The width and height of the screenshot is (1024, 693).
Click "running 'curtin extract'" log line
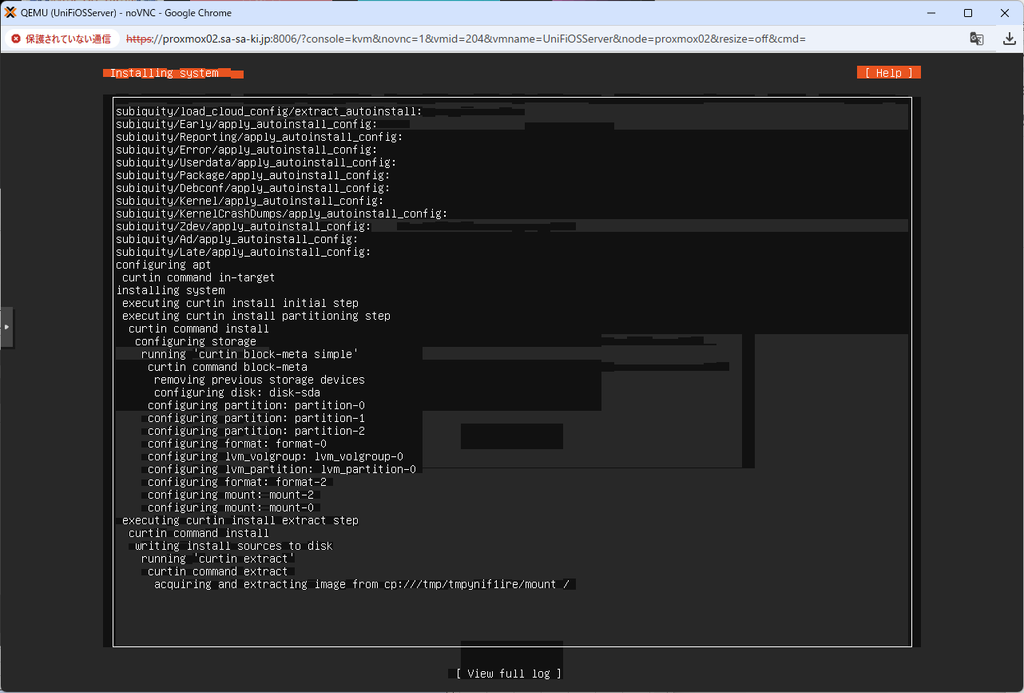point(217,558)
